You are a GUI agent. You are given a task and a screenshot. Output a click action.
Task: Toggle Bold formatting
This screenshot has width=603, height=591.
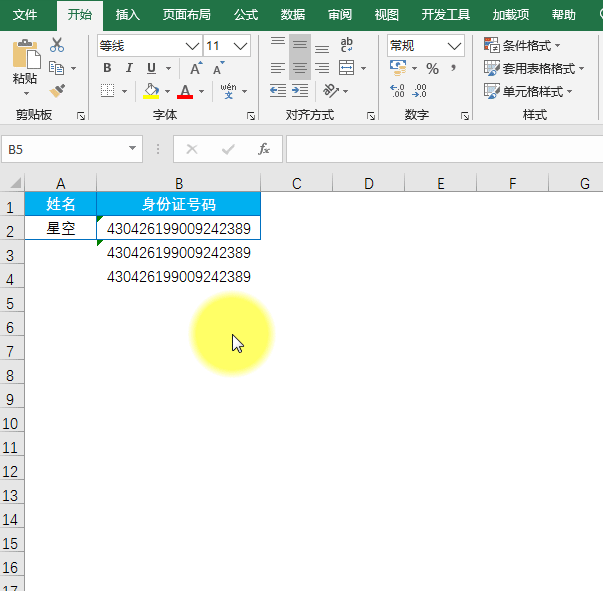[107, 68]
